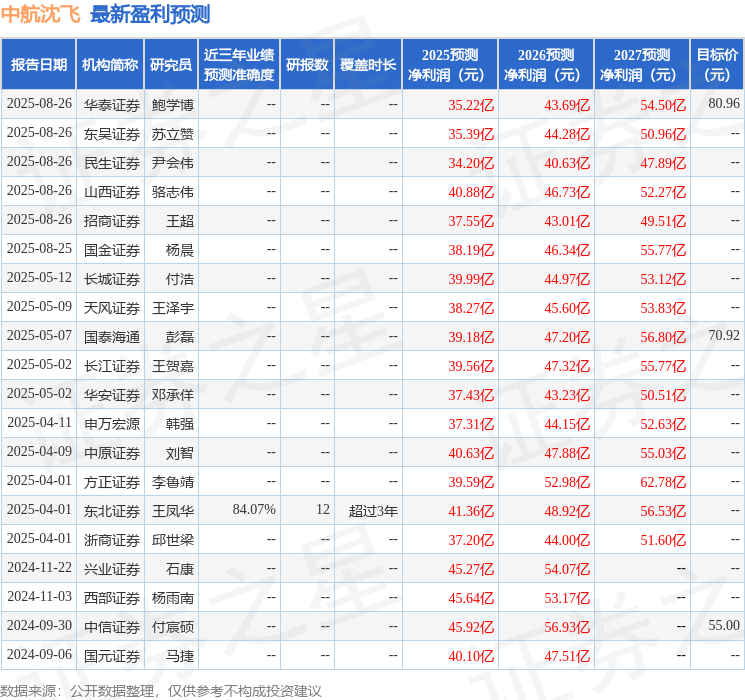Viewport: 745px width, 700px height.
Task: Click analyst name 王凤华
Action: pos(172,511)
